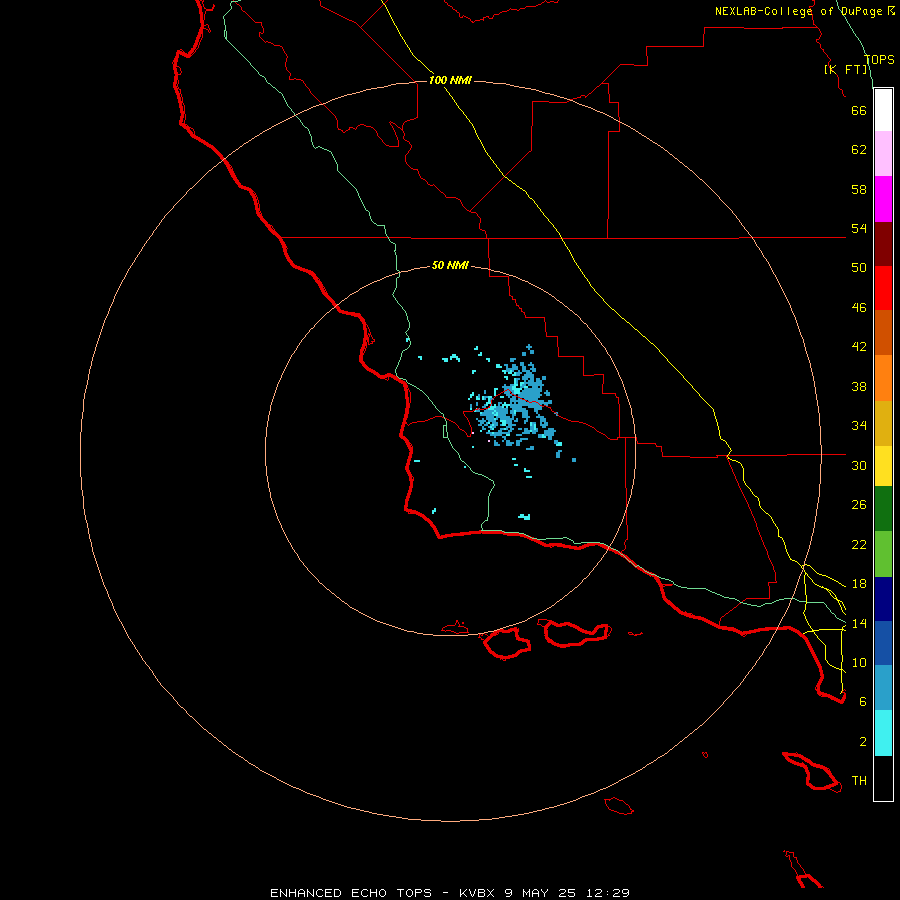This screenshot has height=900, width=900.
Task: Click the legend value 10
Action: pyautogui.click(x=859, y=662)
